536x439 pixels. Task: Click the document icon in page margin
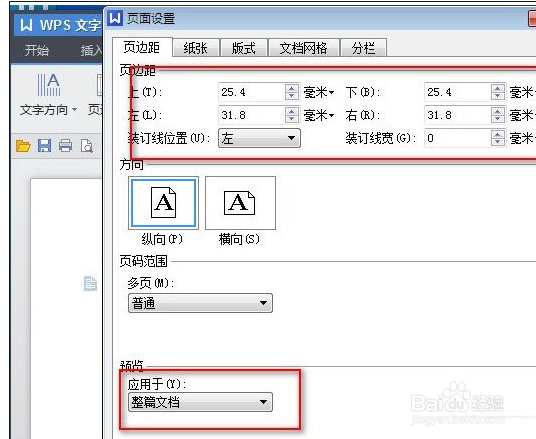click(x=91, y=283)
